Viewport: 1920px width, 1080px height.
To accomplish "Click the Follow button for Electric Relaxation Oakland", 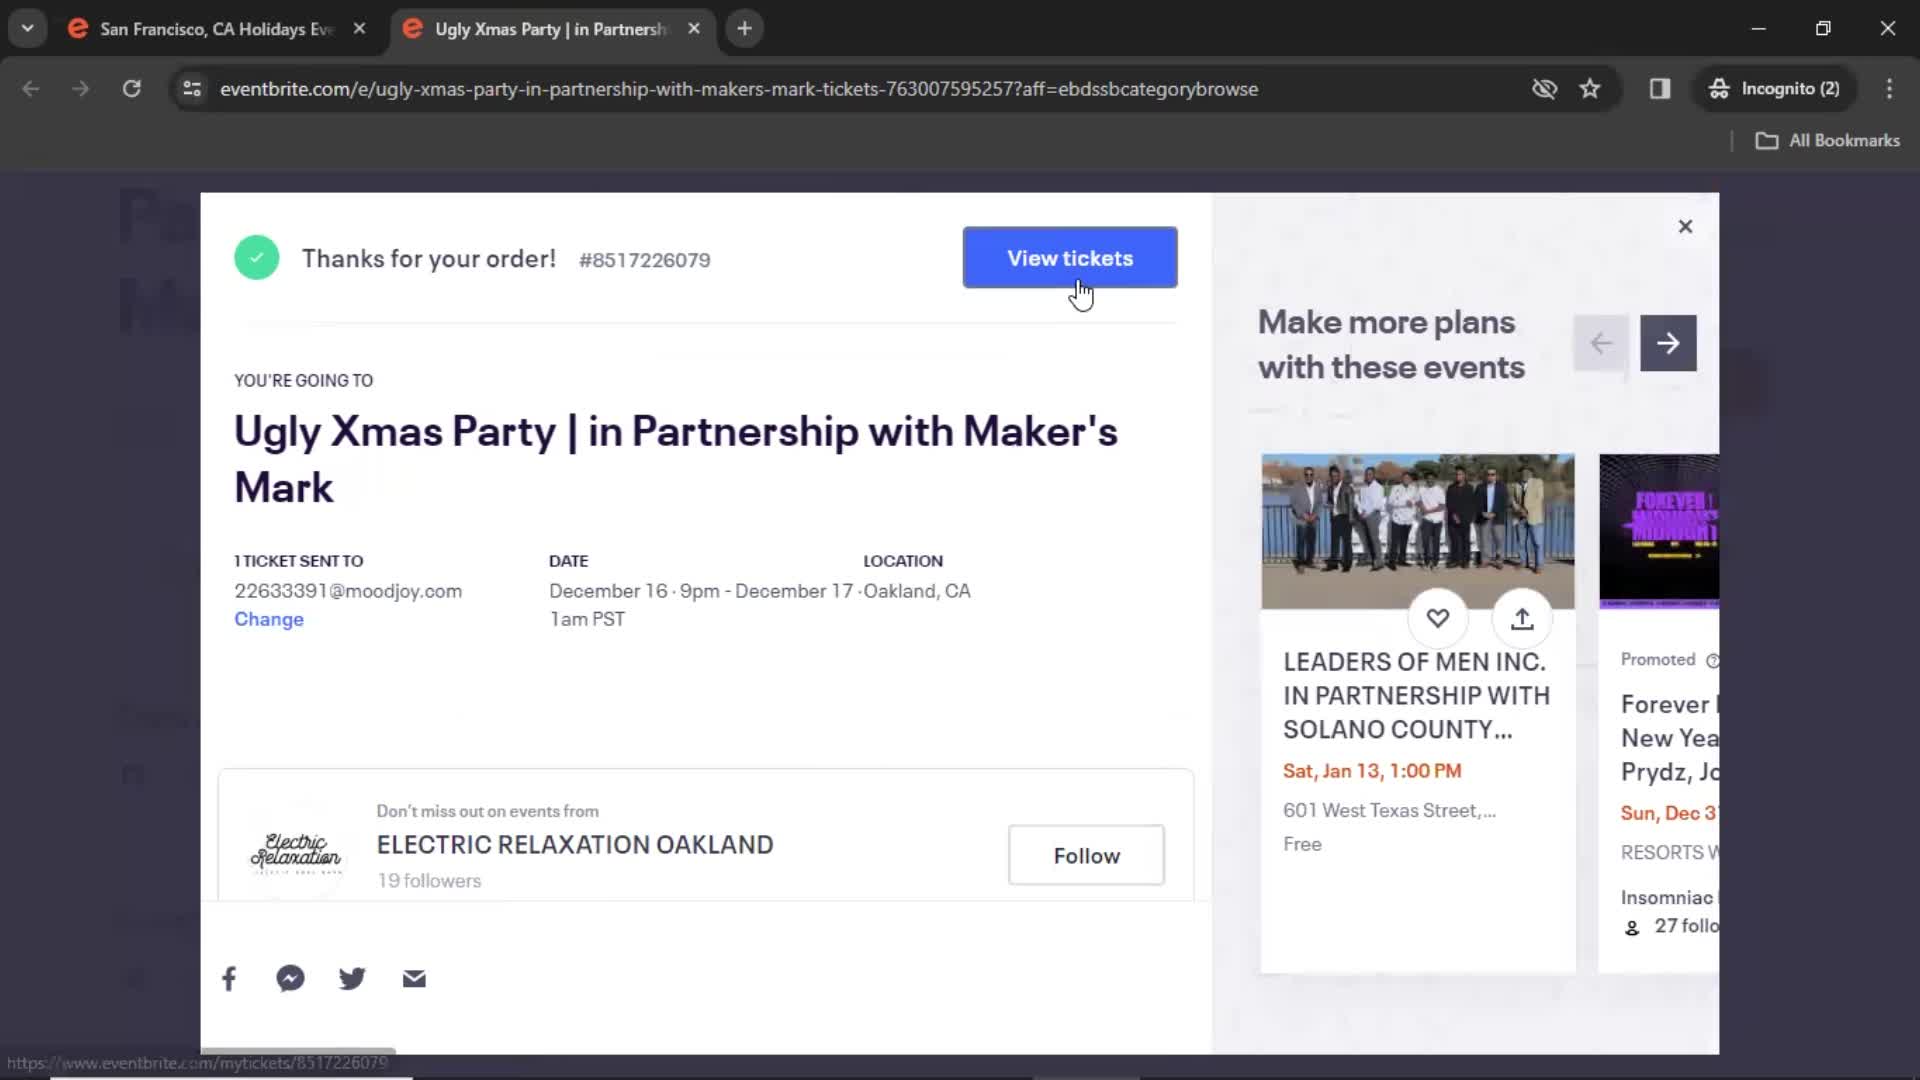I will pos(1087,856).
